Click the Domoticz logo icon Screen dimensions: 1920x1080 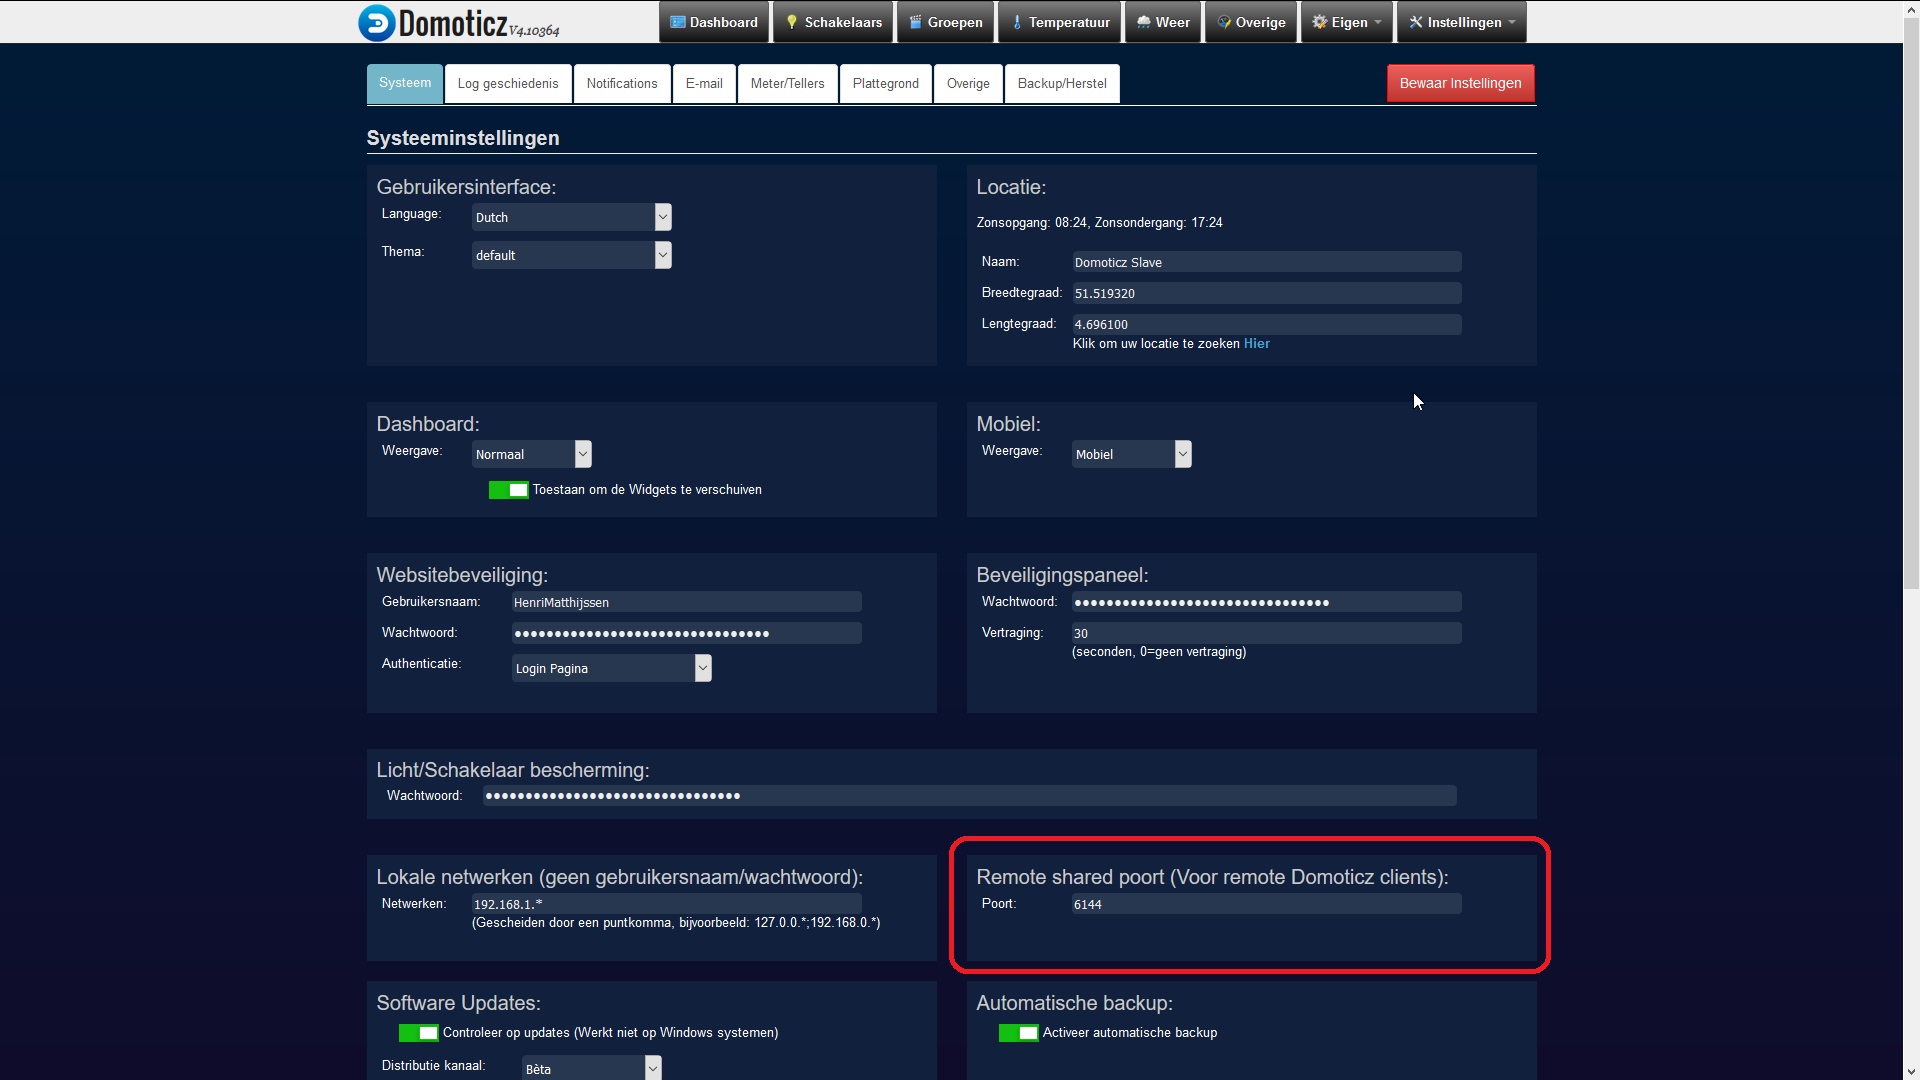[x=377, y=23]
